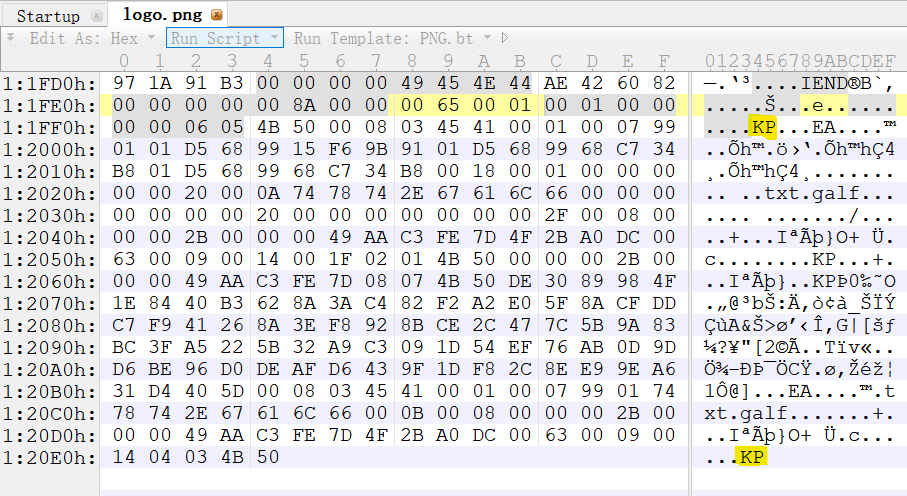Switch to the Startup tab

click(48, 16)
